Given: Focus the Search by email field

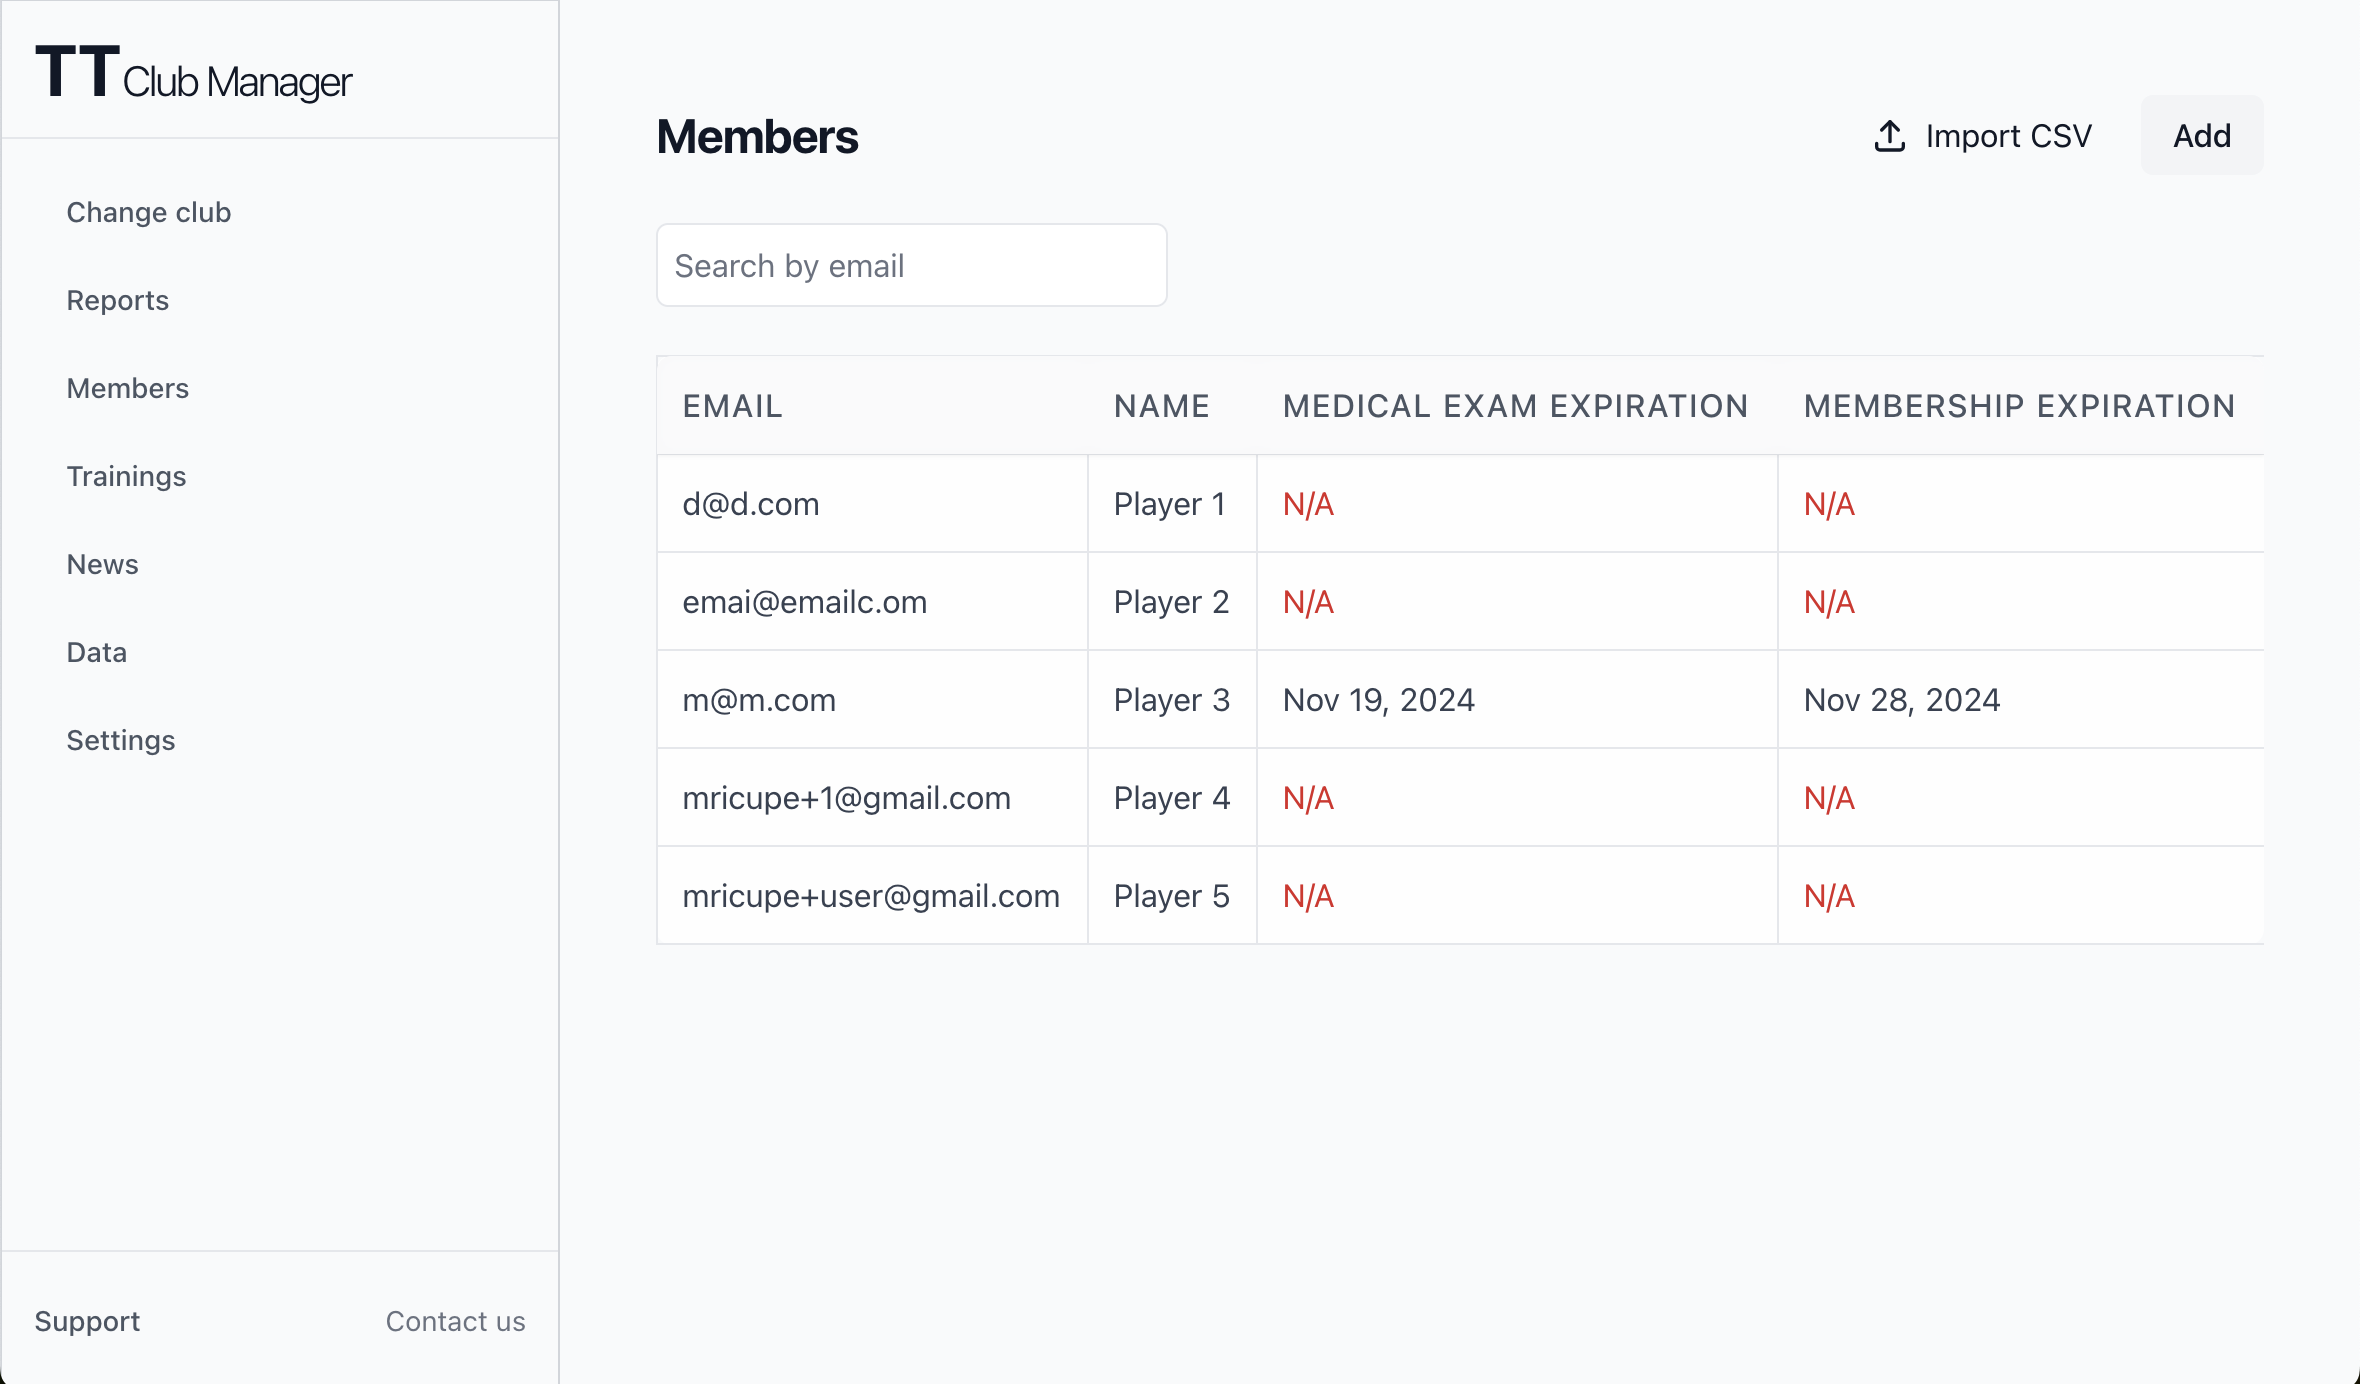Looking at the screenshot, I should click(911, 266).
